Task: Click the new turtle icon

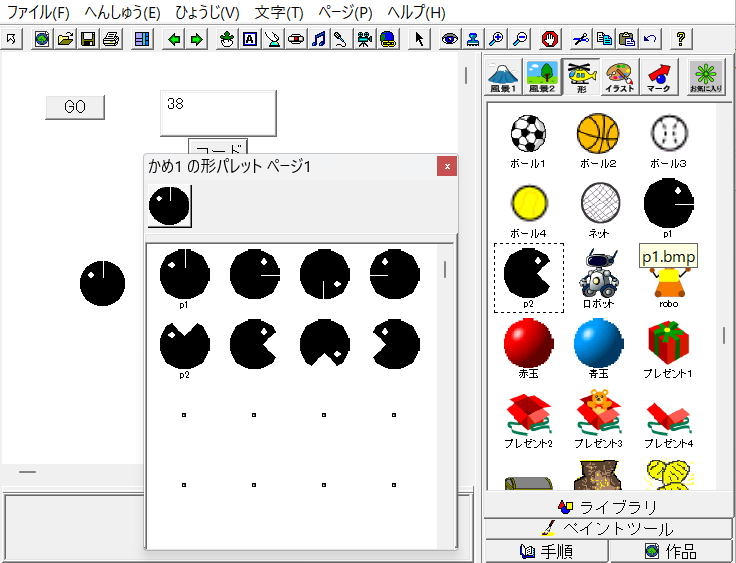Action: click(x=227, y=39)
